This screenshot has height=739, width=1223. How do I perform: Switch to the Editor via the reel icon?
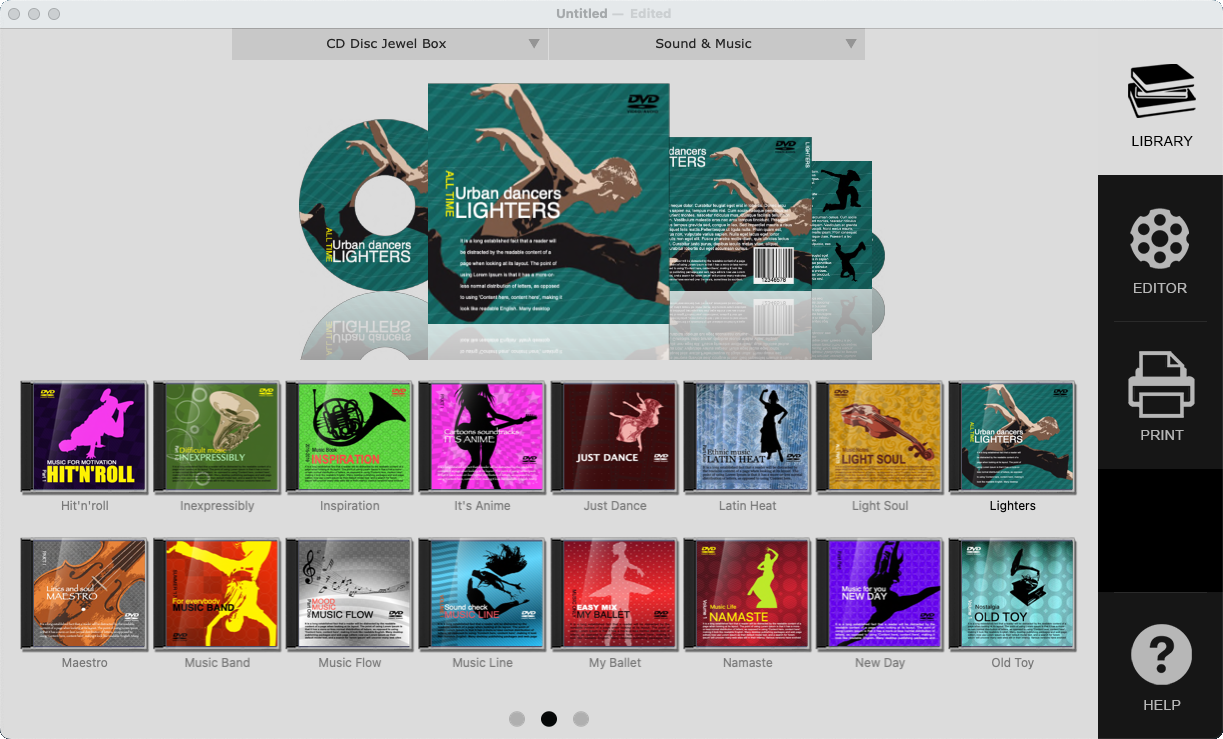(1160, 250)
